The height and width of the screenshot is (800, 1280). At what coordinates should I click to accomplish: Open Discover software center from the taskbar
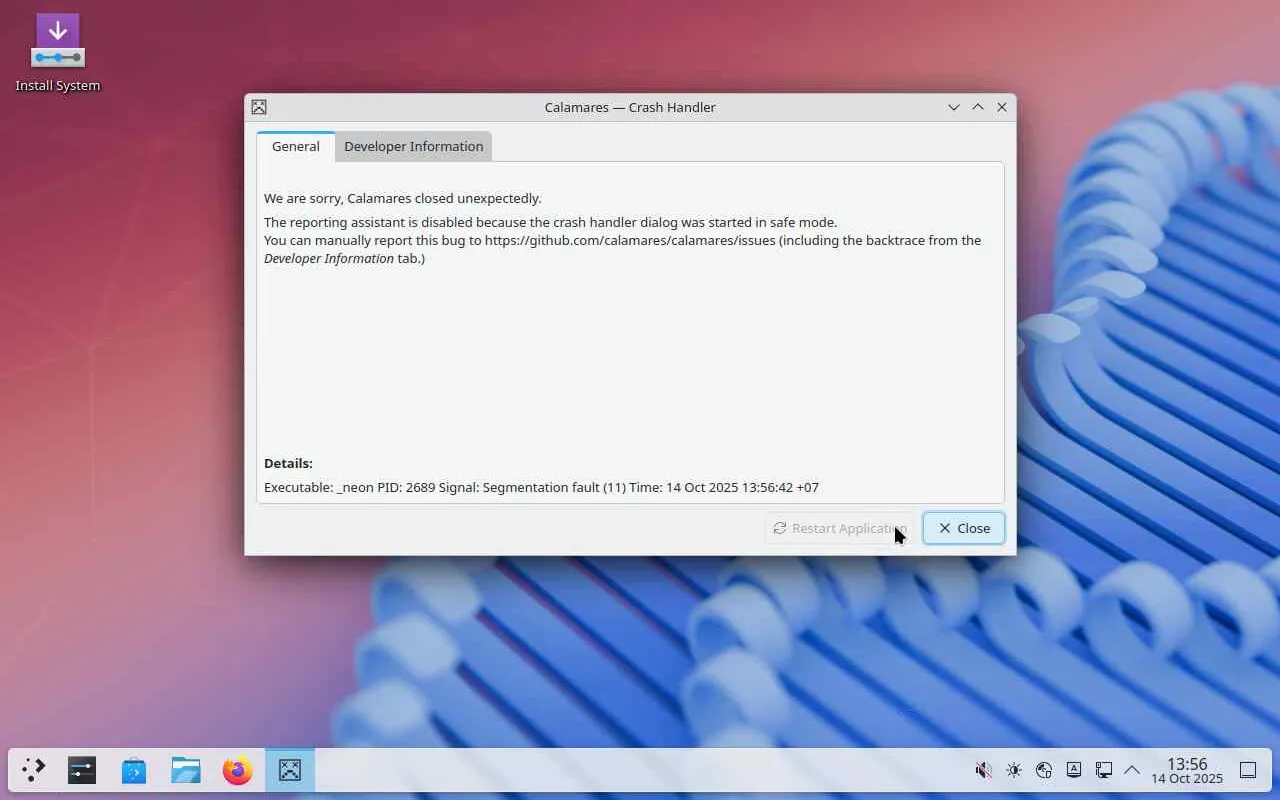click(134, 770)
